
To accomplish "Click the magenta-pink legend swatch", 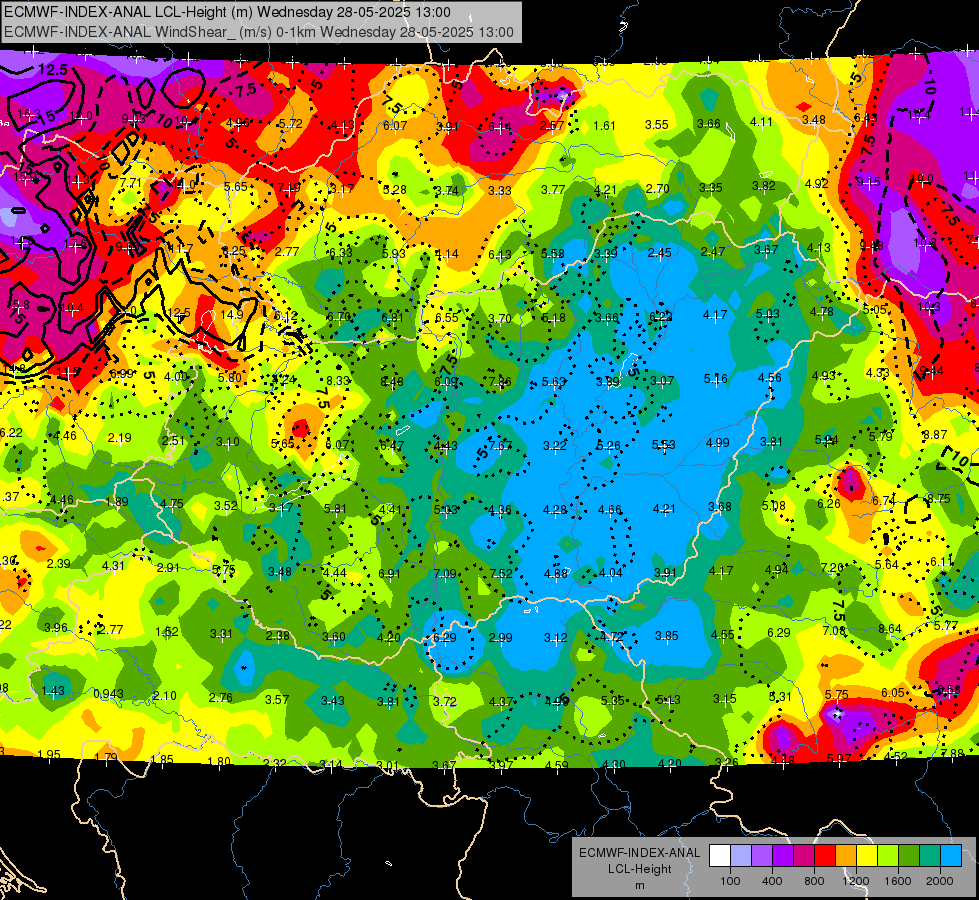I will click(804, 856).
